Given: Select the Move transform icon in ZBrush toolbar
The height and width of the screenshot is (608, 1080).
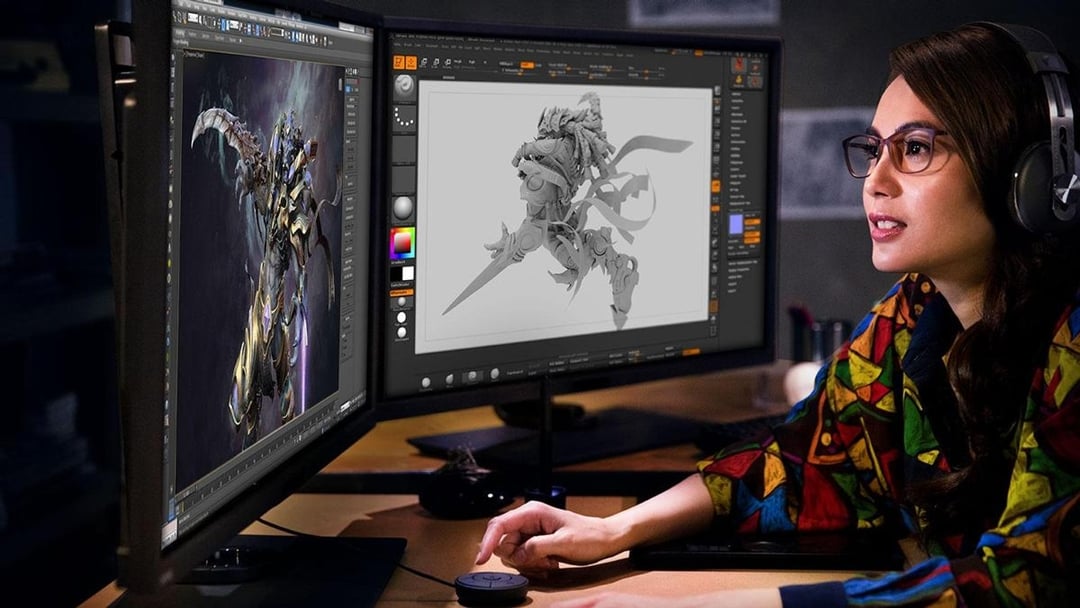Looking at the screenshot, I should pyautogui.click(x=423, y=63).
